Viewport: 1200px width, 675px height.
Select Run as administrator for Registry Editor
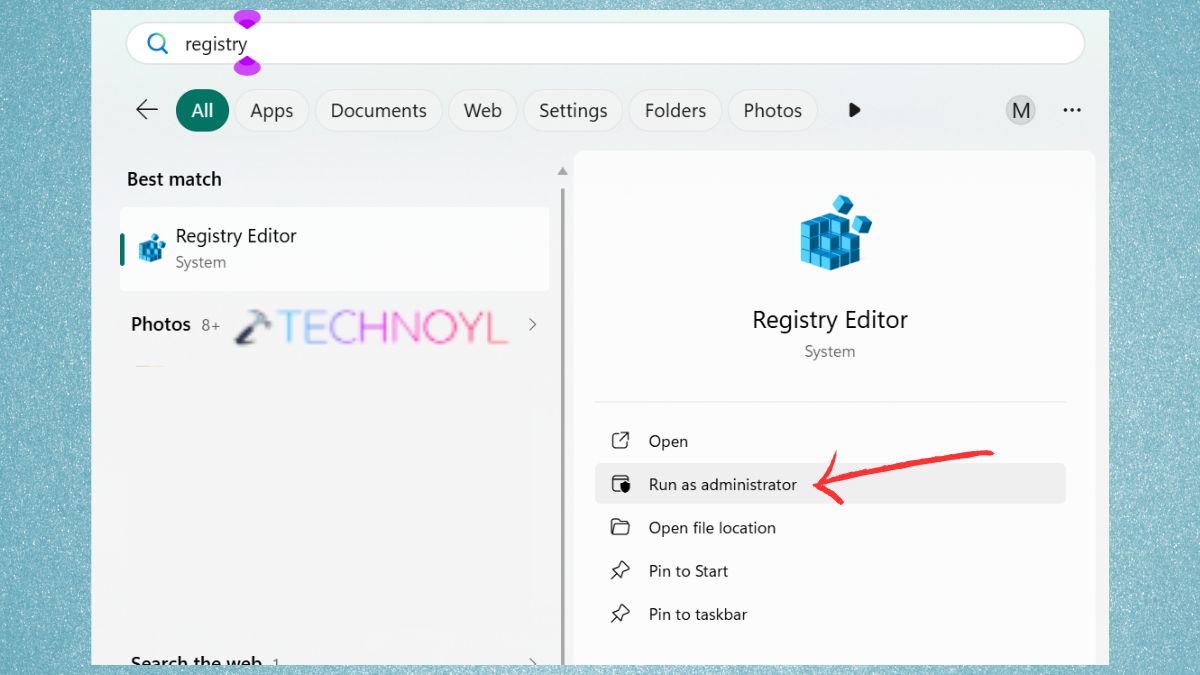722,483
